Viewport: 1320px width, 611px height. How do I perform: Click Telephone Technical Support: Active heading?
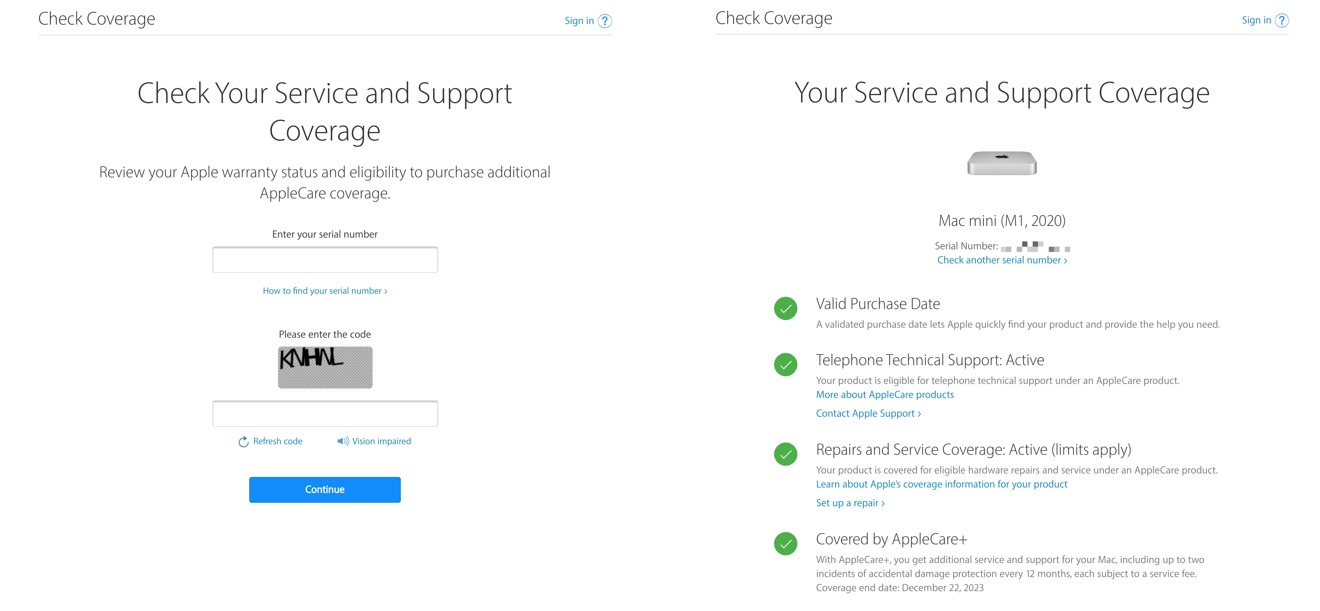pyautogui.click(x=930, y=360)
